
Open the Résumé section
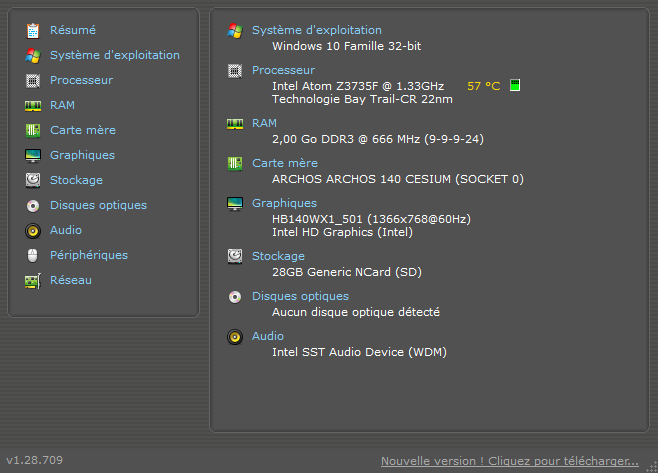pos(73,30)
